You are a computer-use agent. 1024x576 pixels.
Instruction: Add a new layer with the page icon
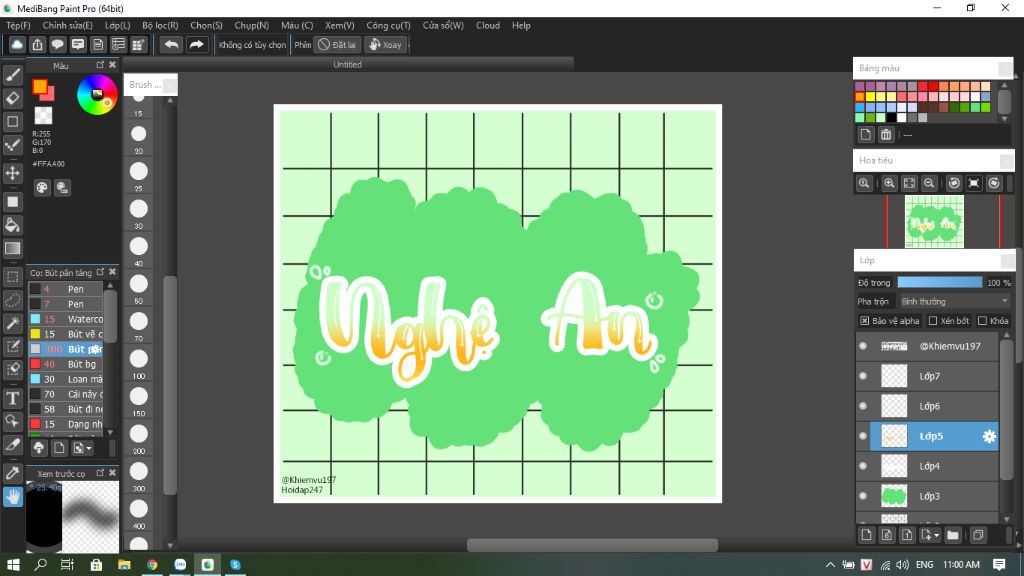(x=866, y=535)
